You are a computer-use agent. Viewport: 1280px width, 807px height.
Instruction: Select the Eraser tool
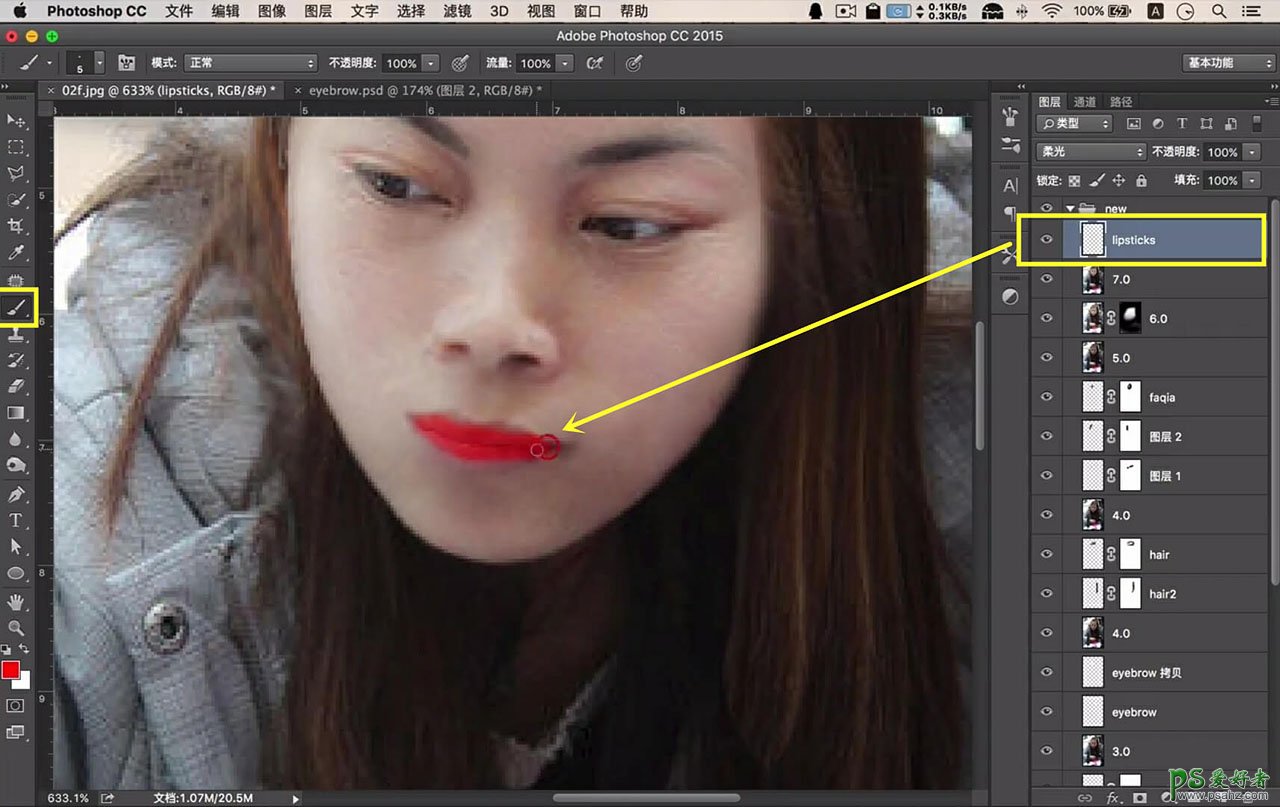16,386
